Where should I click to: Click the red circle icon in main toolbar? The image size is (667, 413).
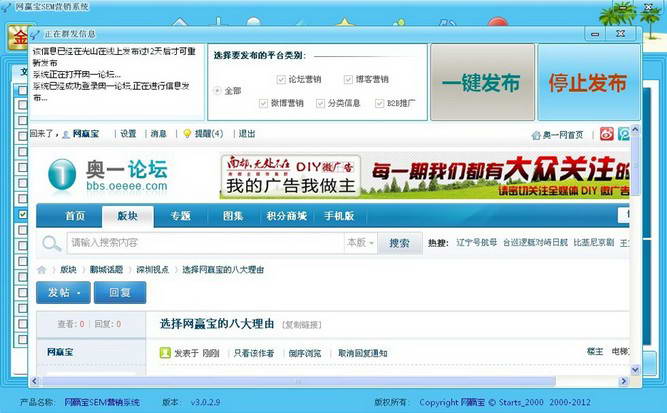coord(498,21)
